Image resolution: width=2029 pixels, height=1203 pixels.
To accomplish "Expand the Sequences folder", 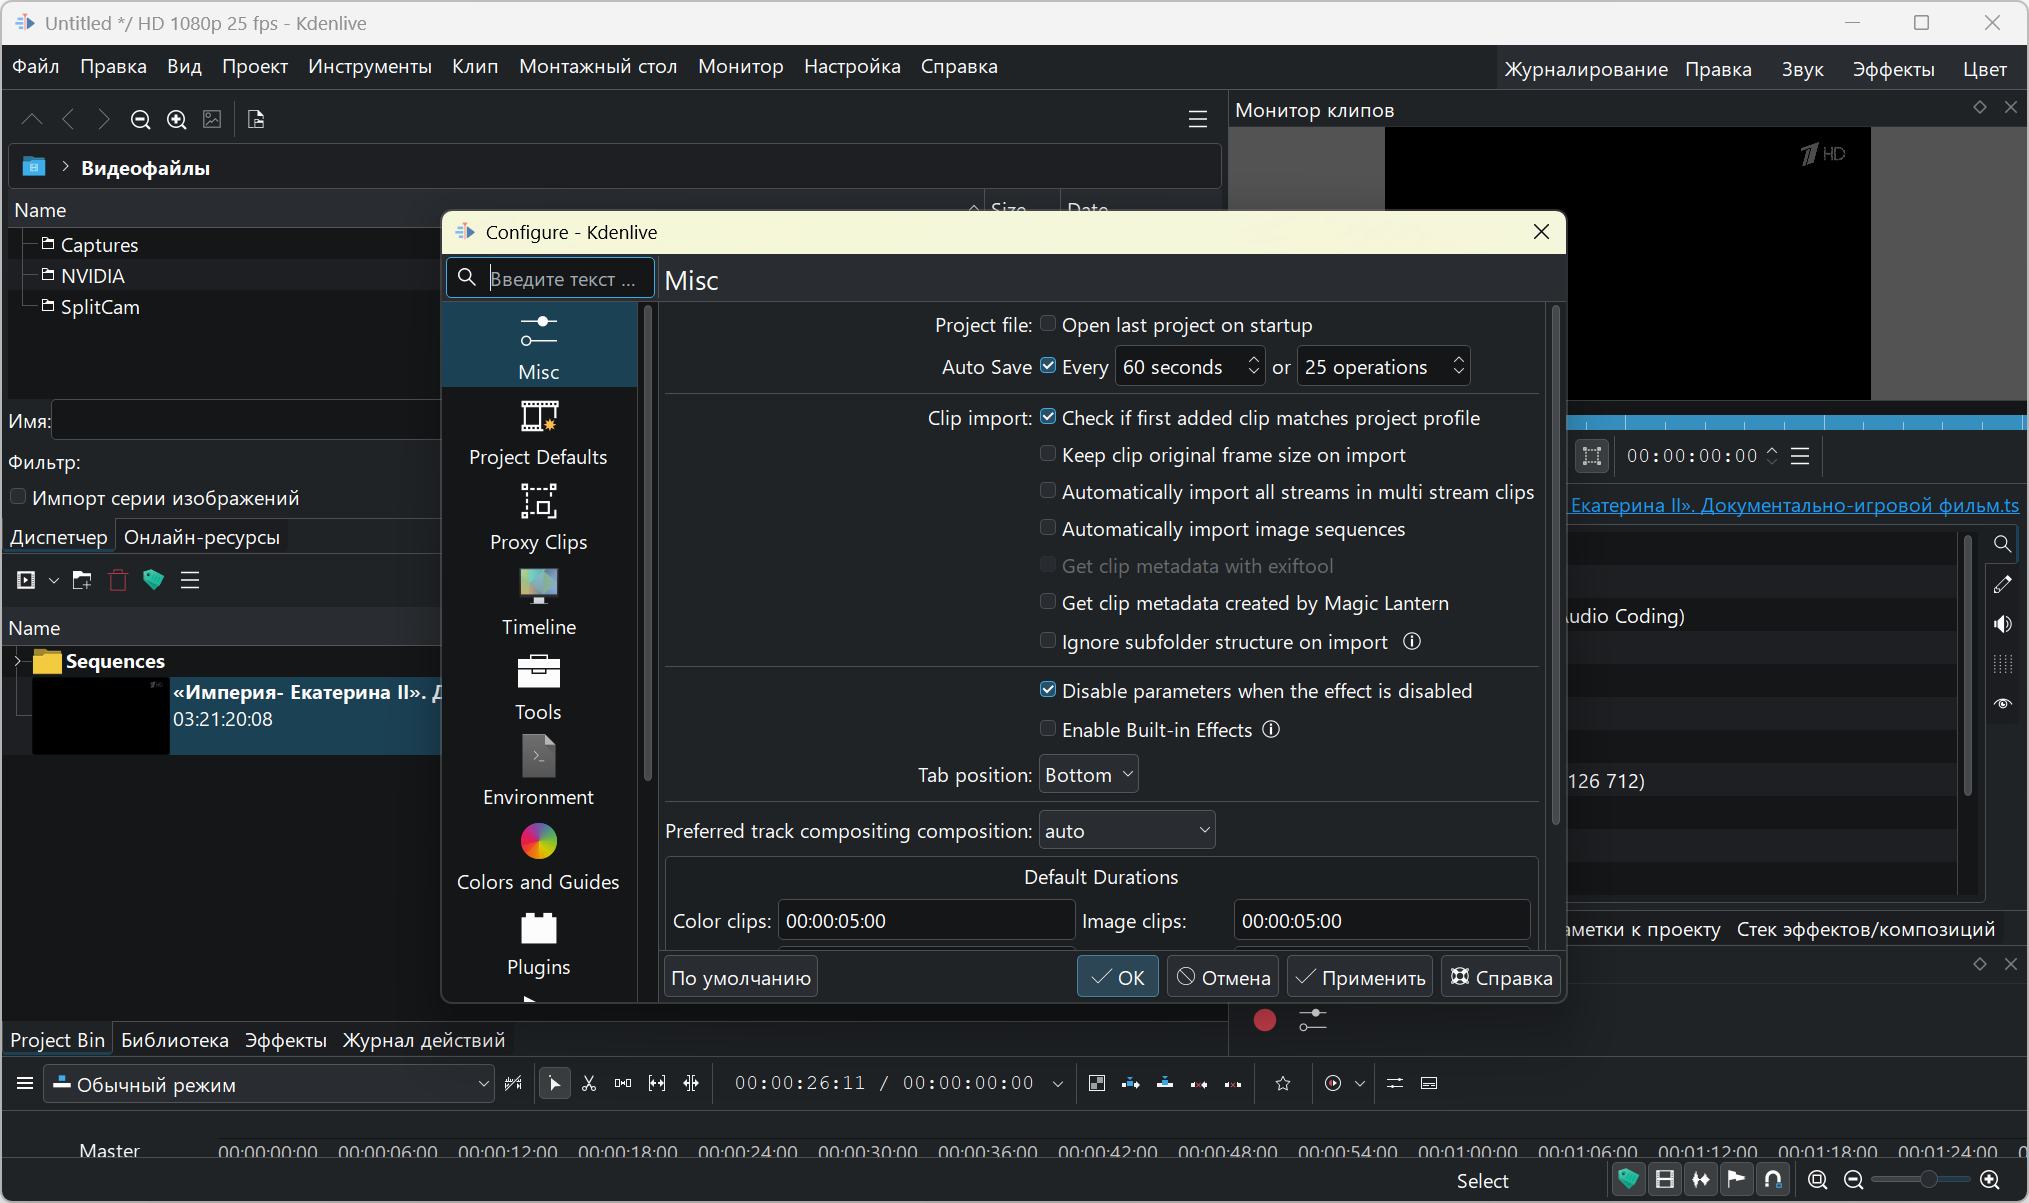I will click(17, 661).
